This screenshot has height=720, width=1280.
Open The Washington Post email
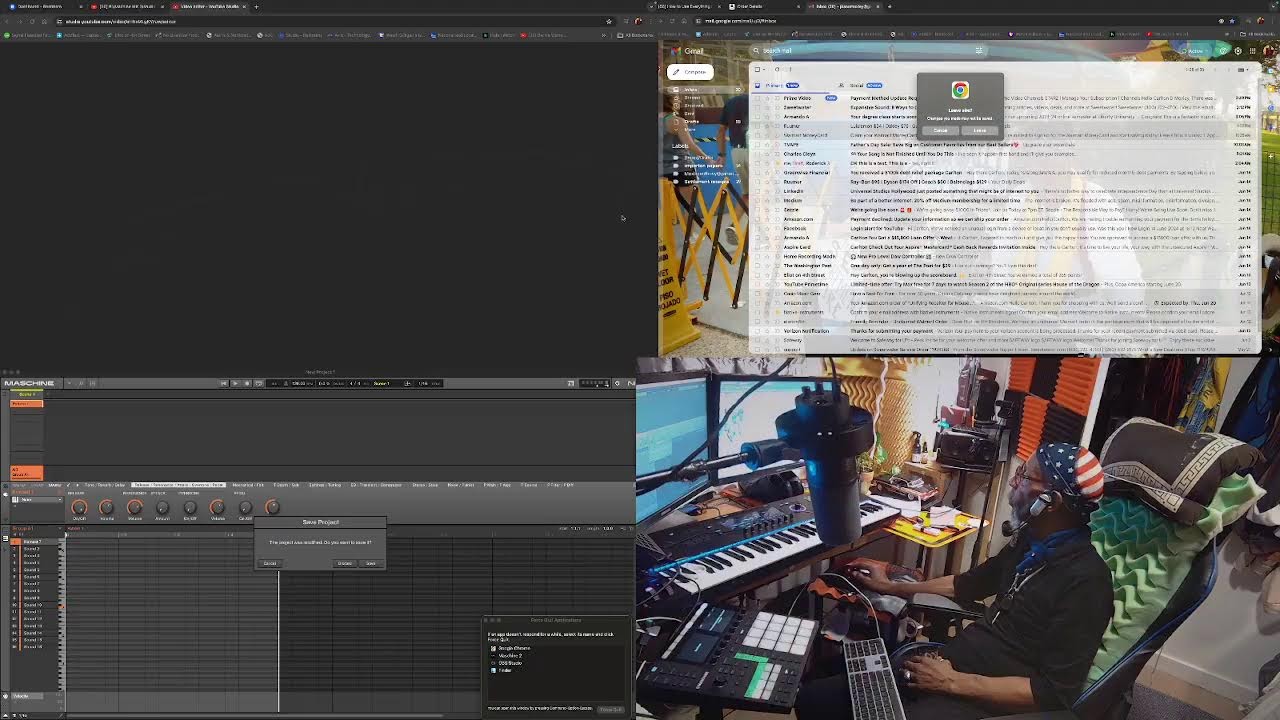point(1005,266)
